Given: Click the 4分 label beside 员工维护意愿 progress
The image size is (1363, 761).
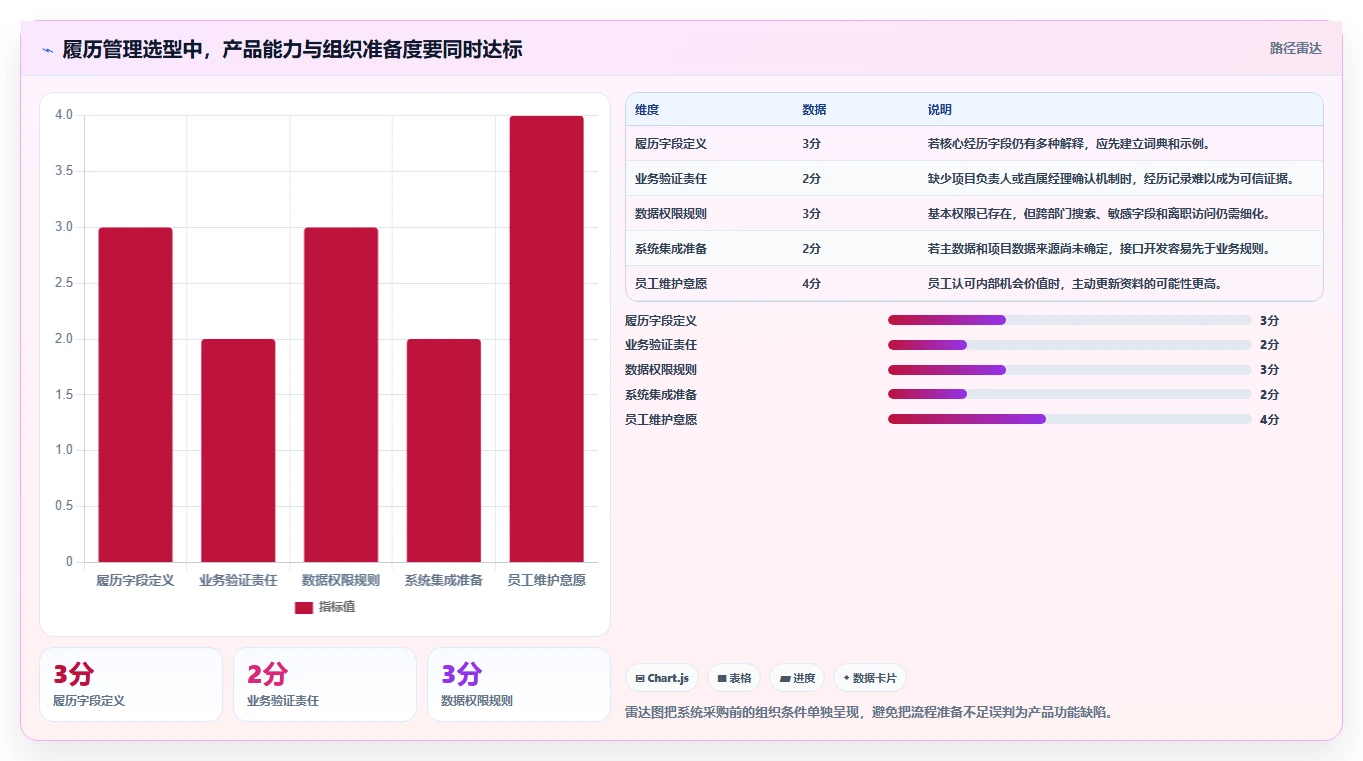Looking at the screenshot, I should pos(1269,419).
